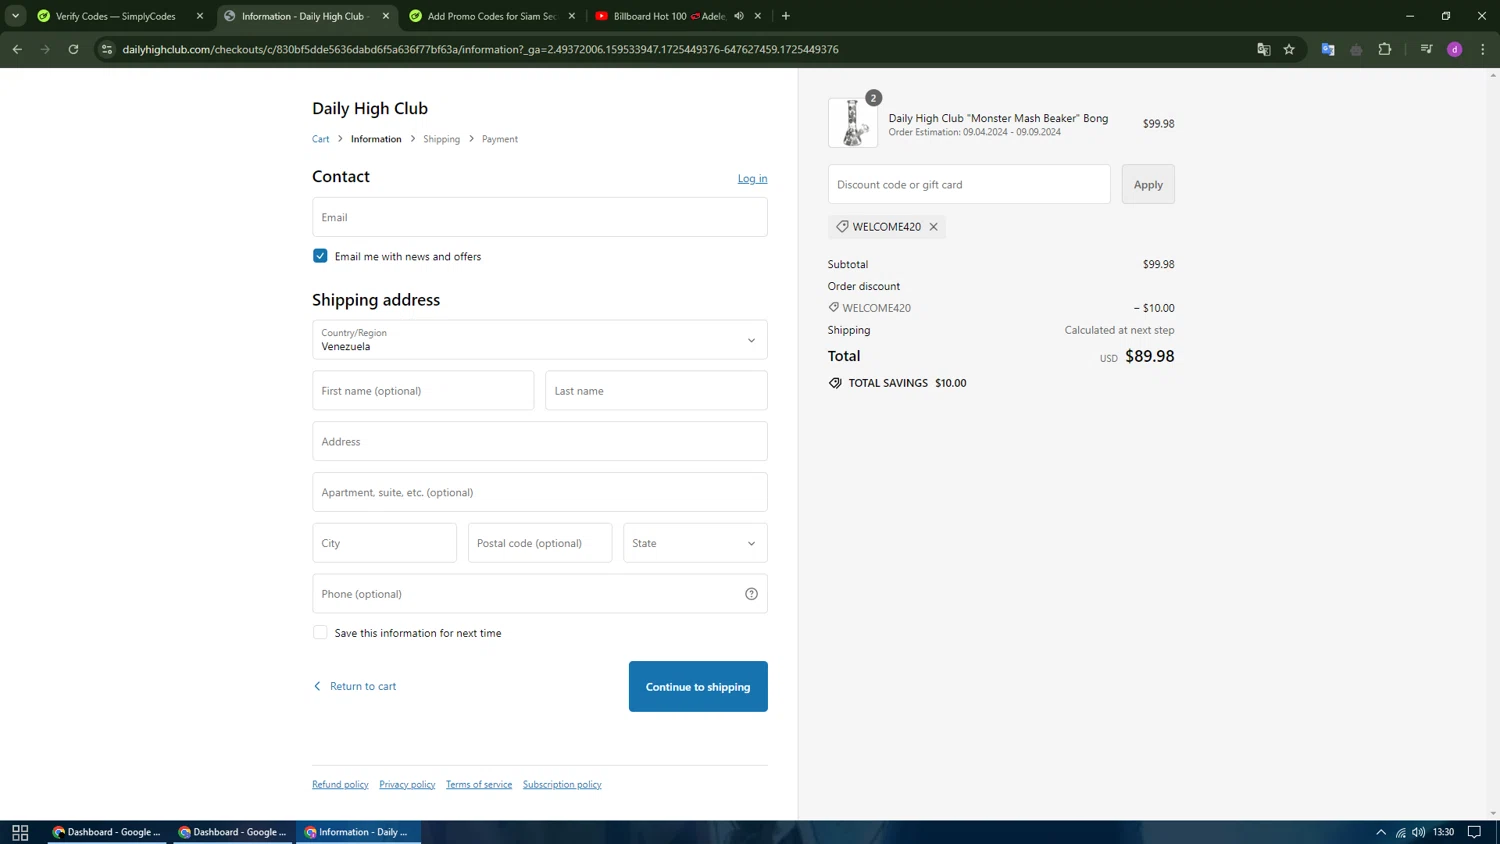Click the Address field
Image resolution: width=1500 pixels, height=844 pixels.
(x=540, y=441)
